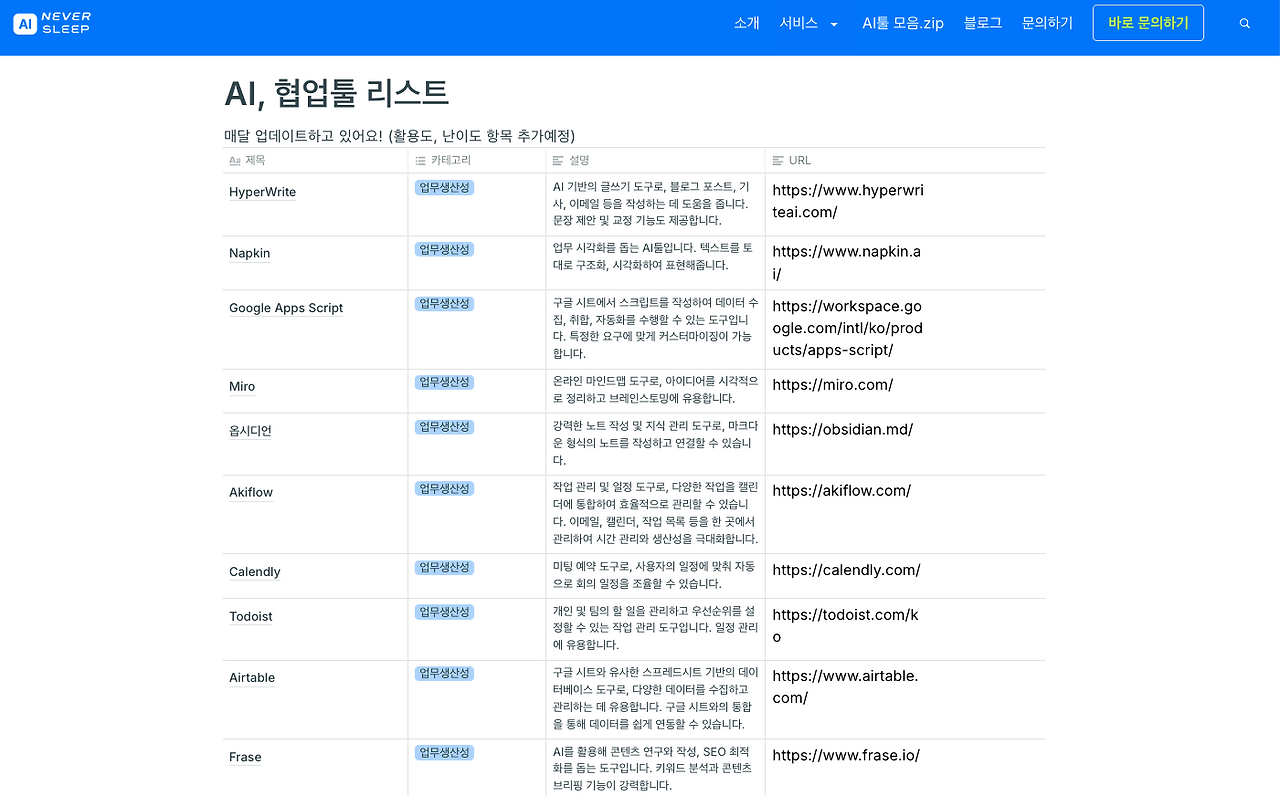Click the AI, 협업툴 리스트 heading
Image resolution: width=1280 pixels, height=796 pixels.
(x=337, y=93)
